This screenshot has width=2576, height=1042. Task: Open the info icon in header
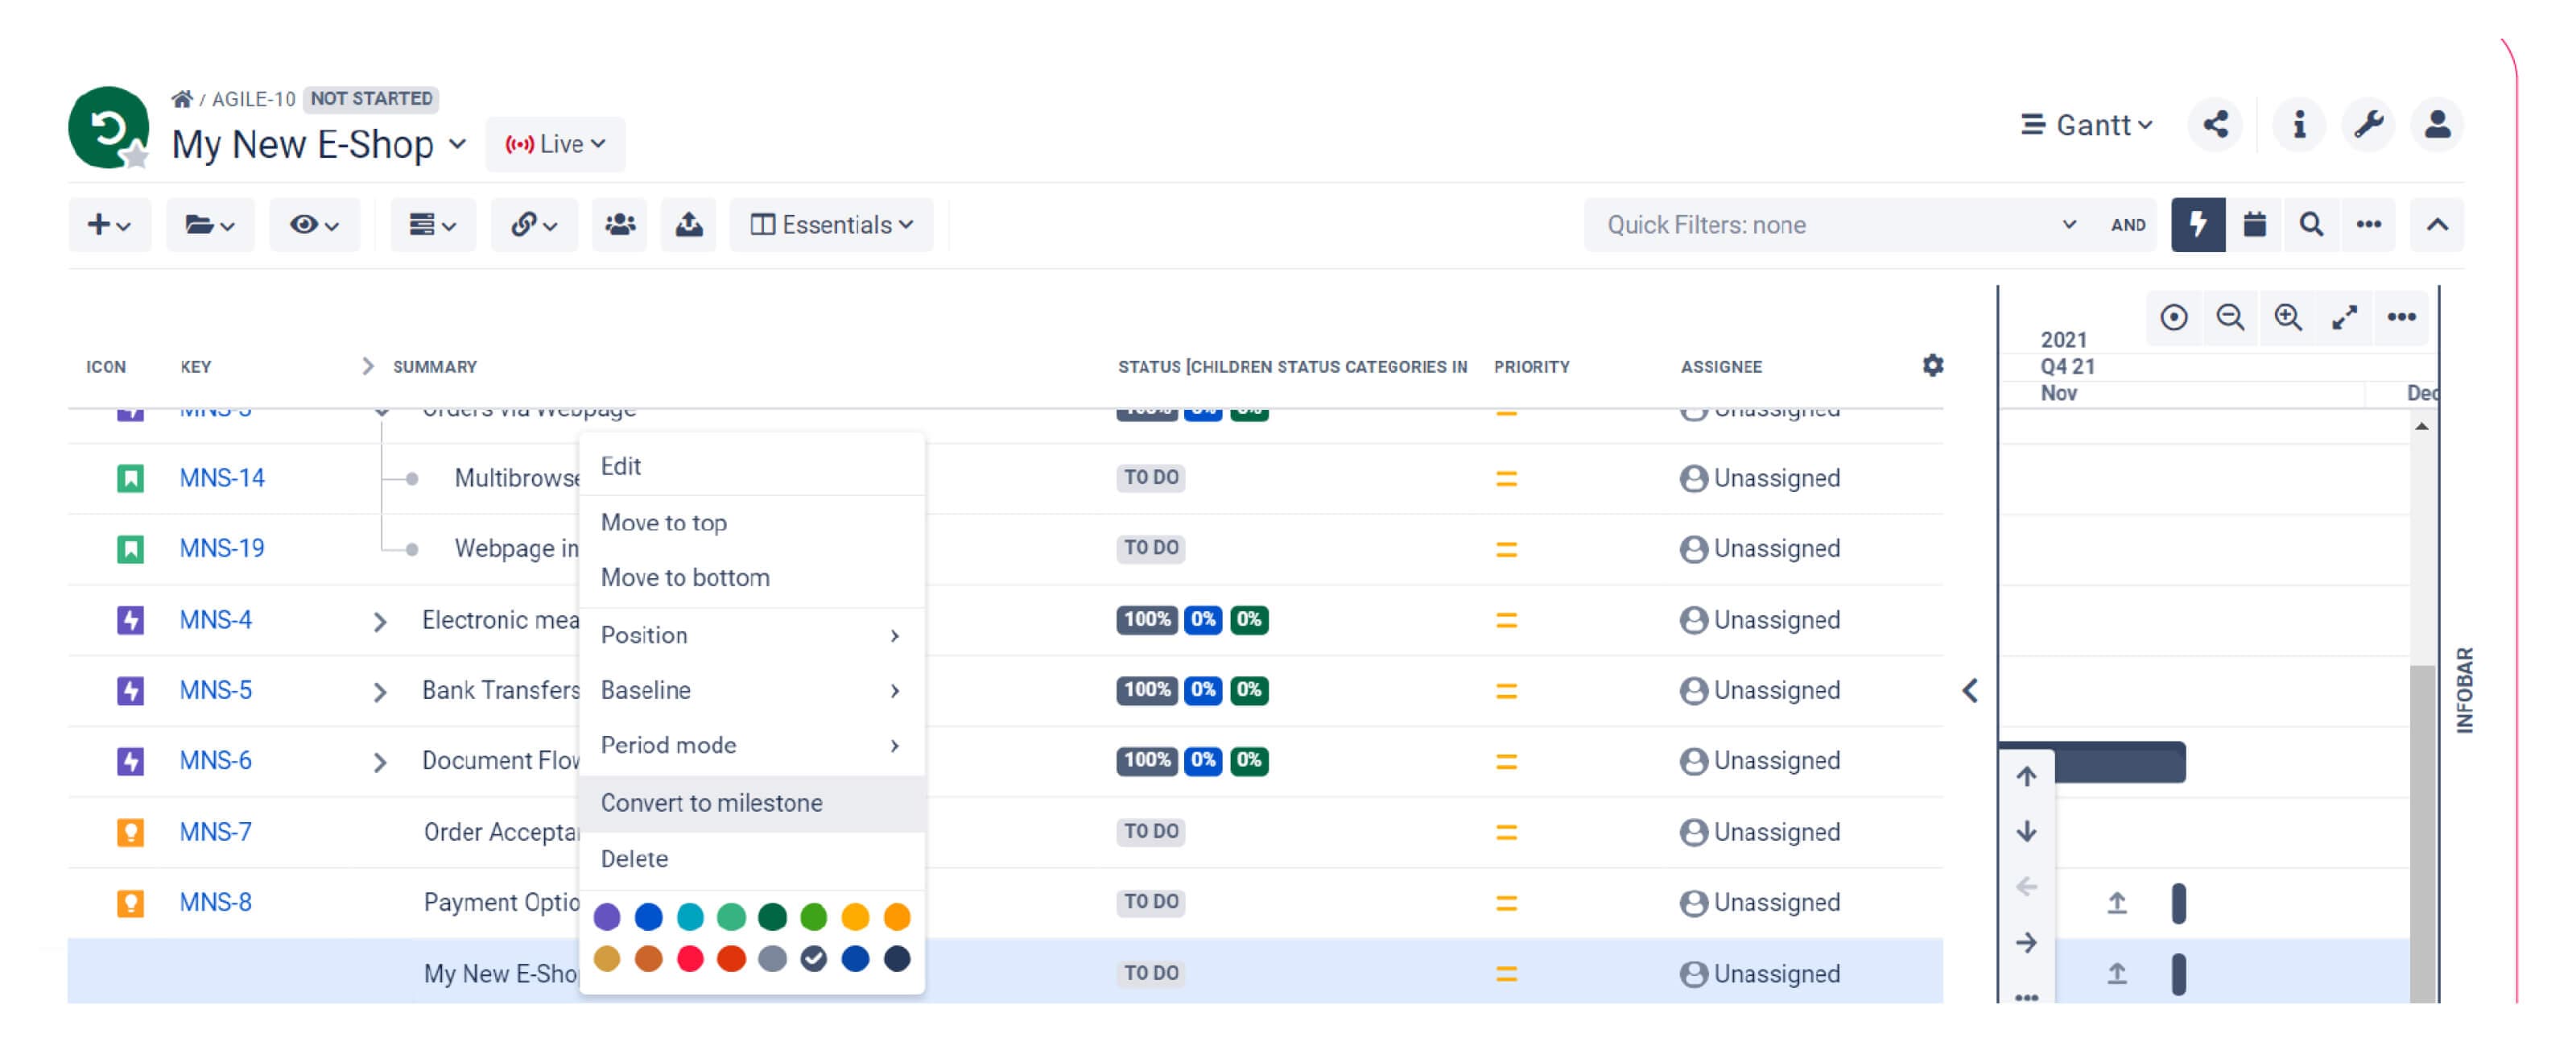click(2299, 125)
